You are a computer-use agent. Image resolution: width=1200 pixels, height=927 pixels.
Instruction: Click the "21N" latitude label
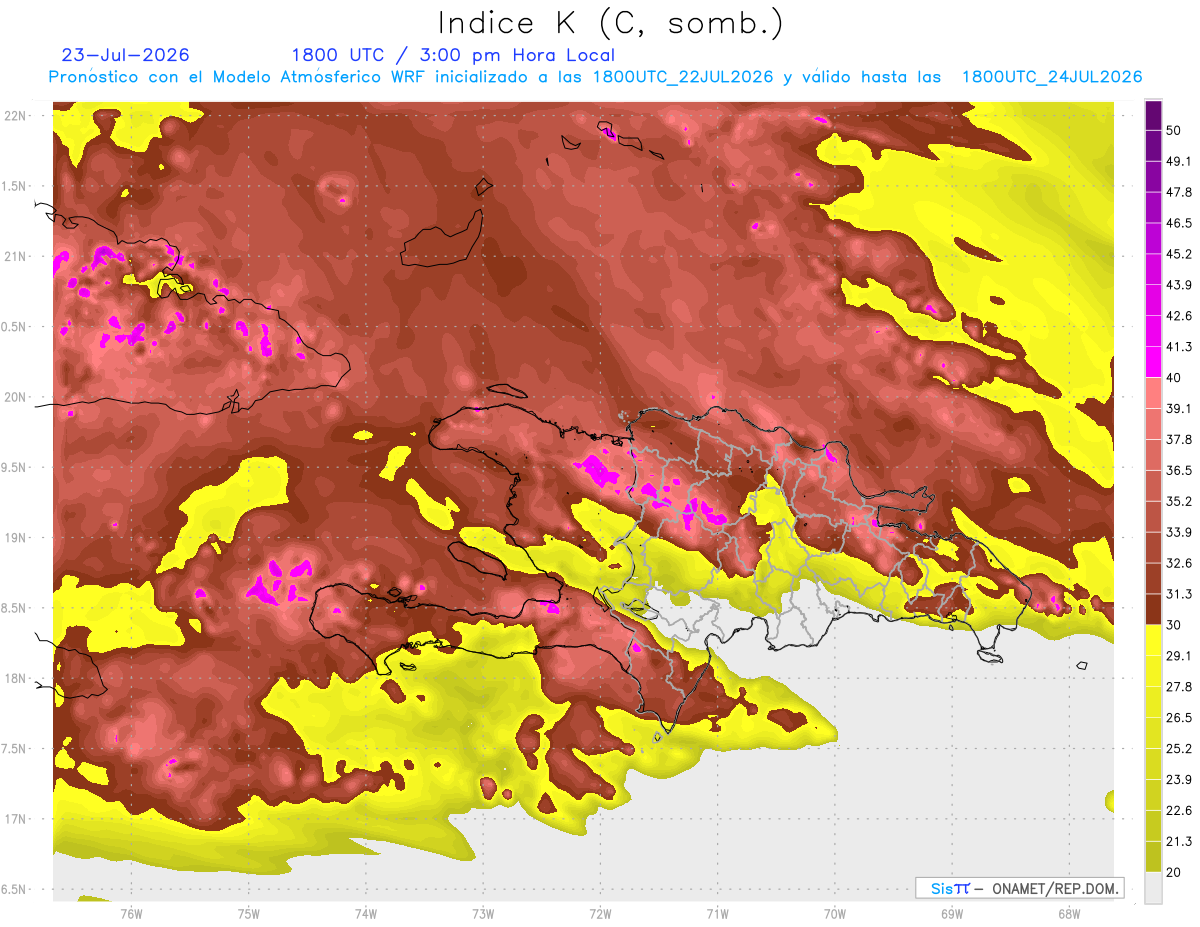tap(16, 257)
